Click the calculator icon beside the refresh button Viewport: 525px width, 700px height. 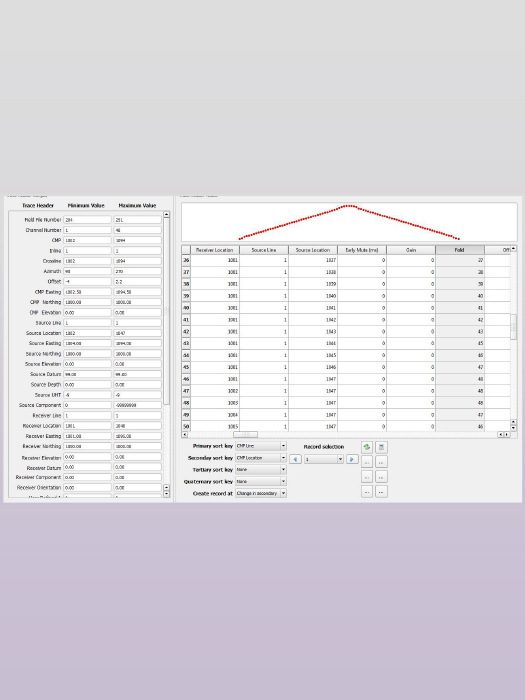pyautogui.click(x=381, y=446)
